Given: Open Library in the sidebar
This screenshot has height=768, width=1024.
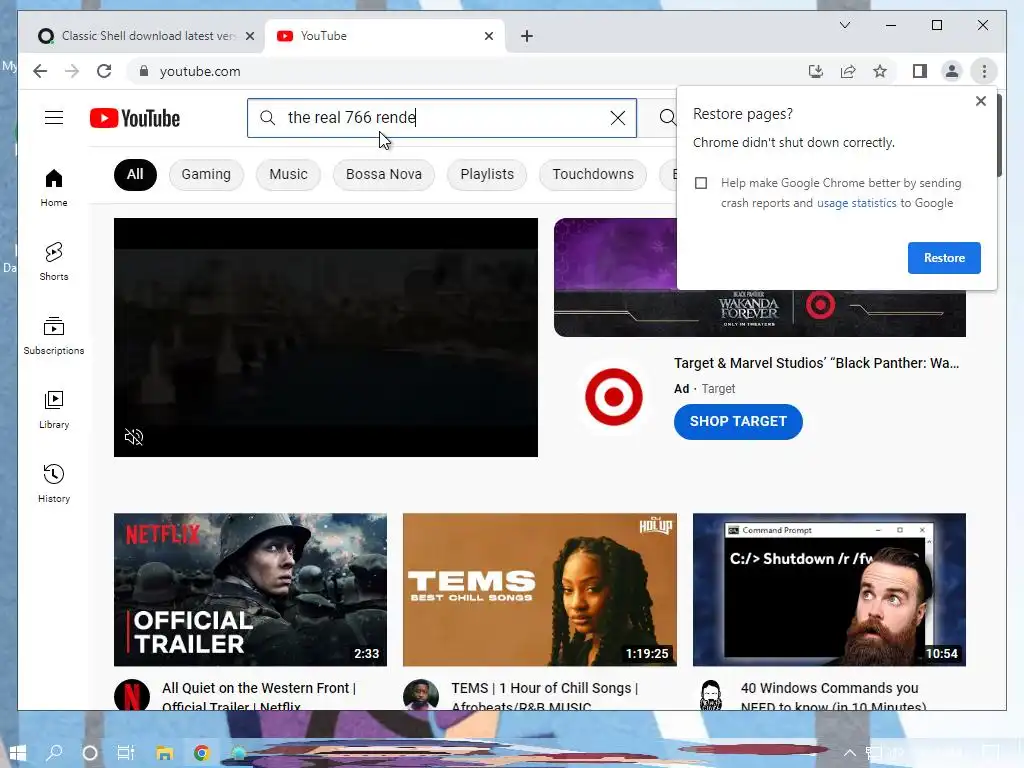Looking at the screenshot, I should point(54,409).
